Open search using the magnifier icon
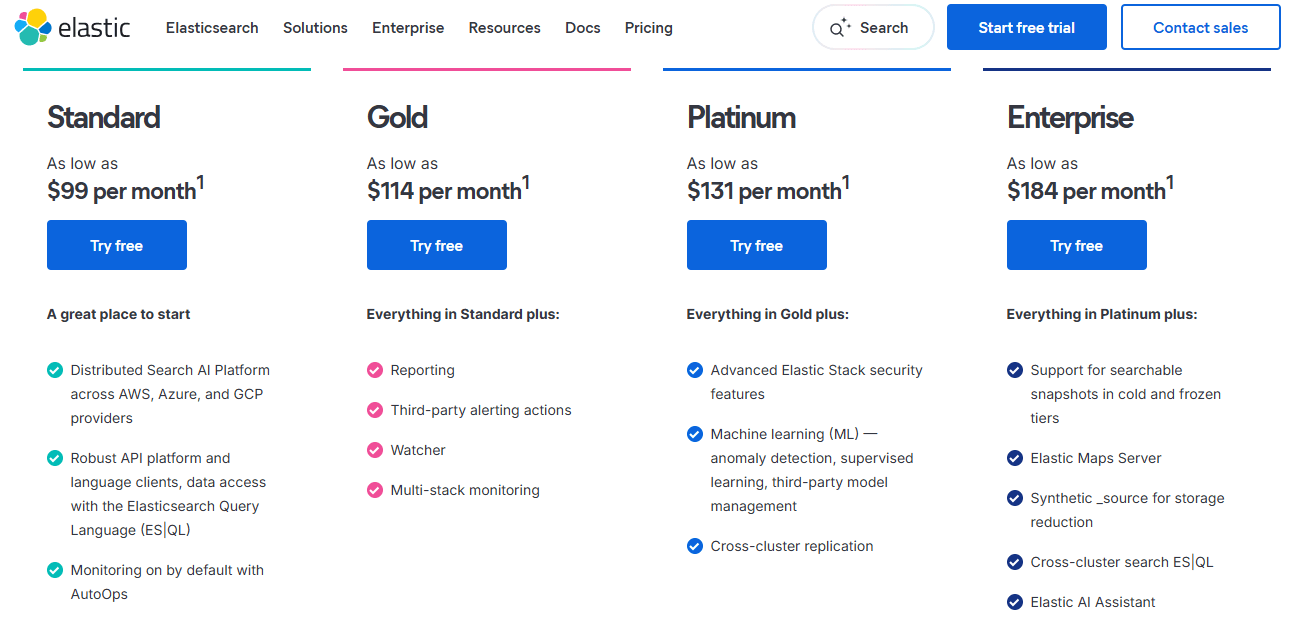 tap(838, 28)
